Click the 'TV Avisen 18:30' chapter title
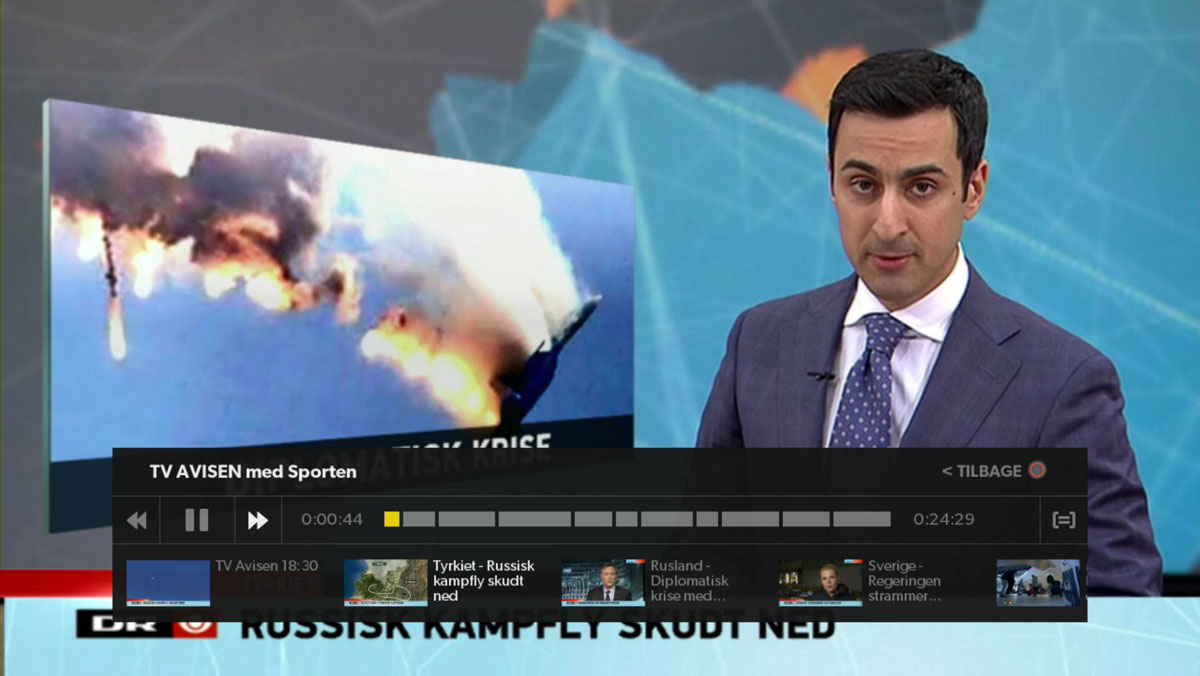This screenshot has width=1200, height=676. 267,566
